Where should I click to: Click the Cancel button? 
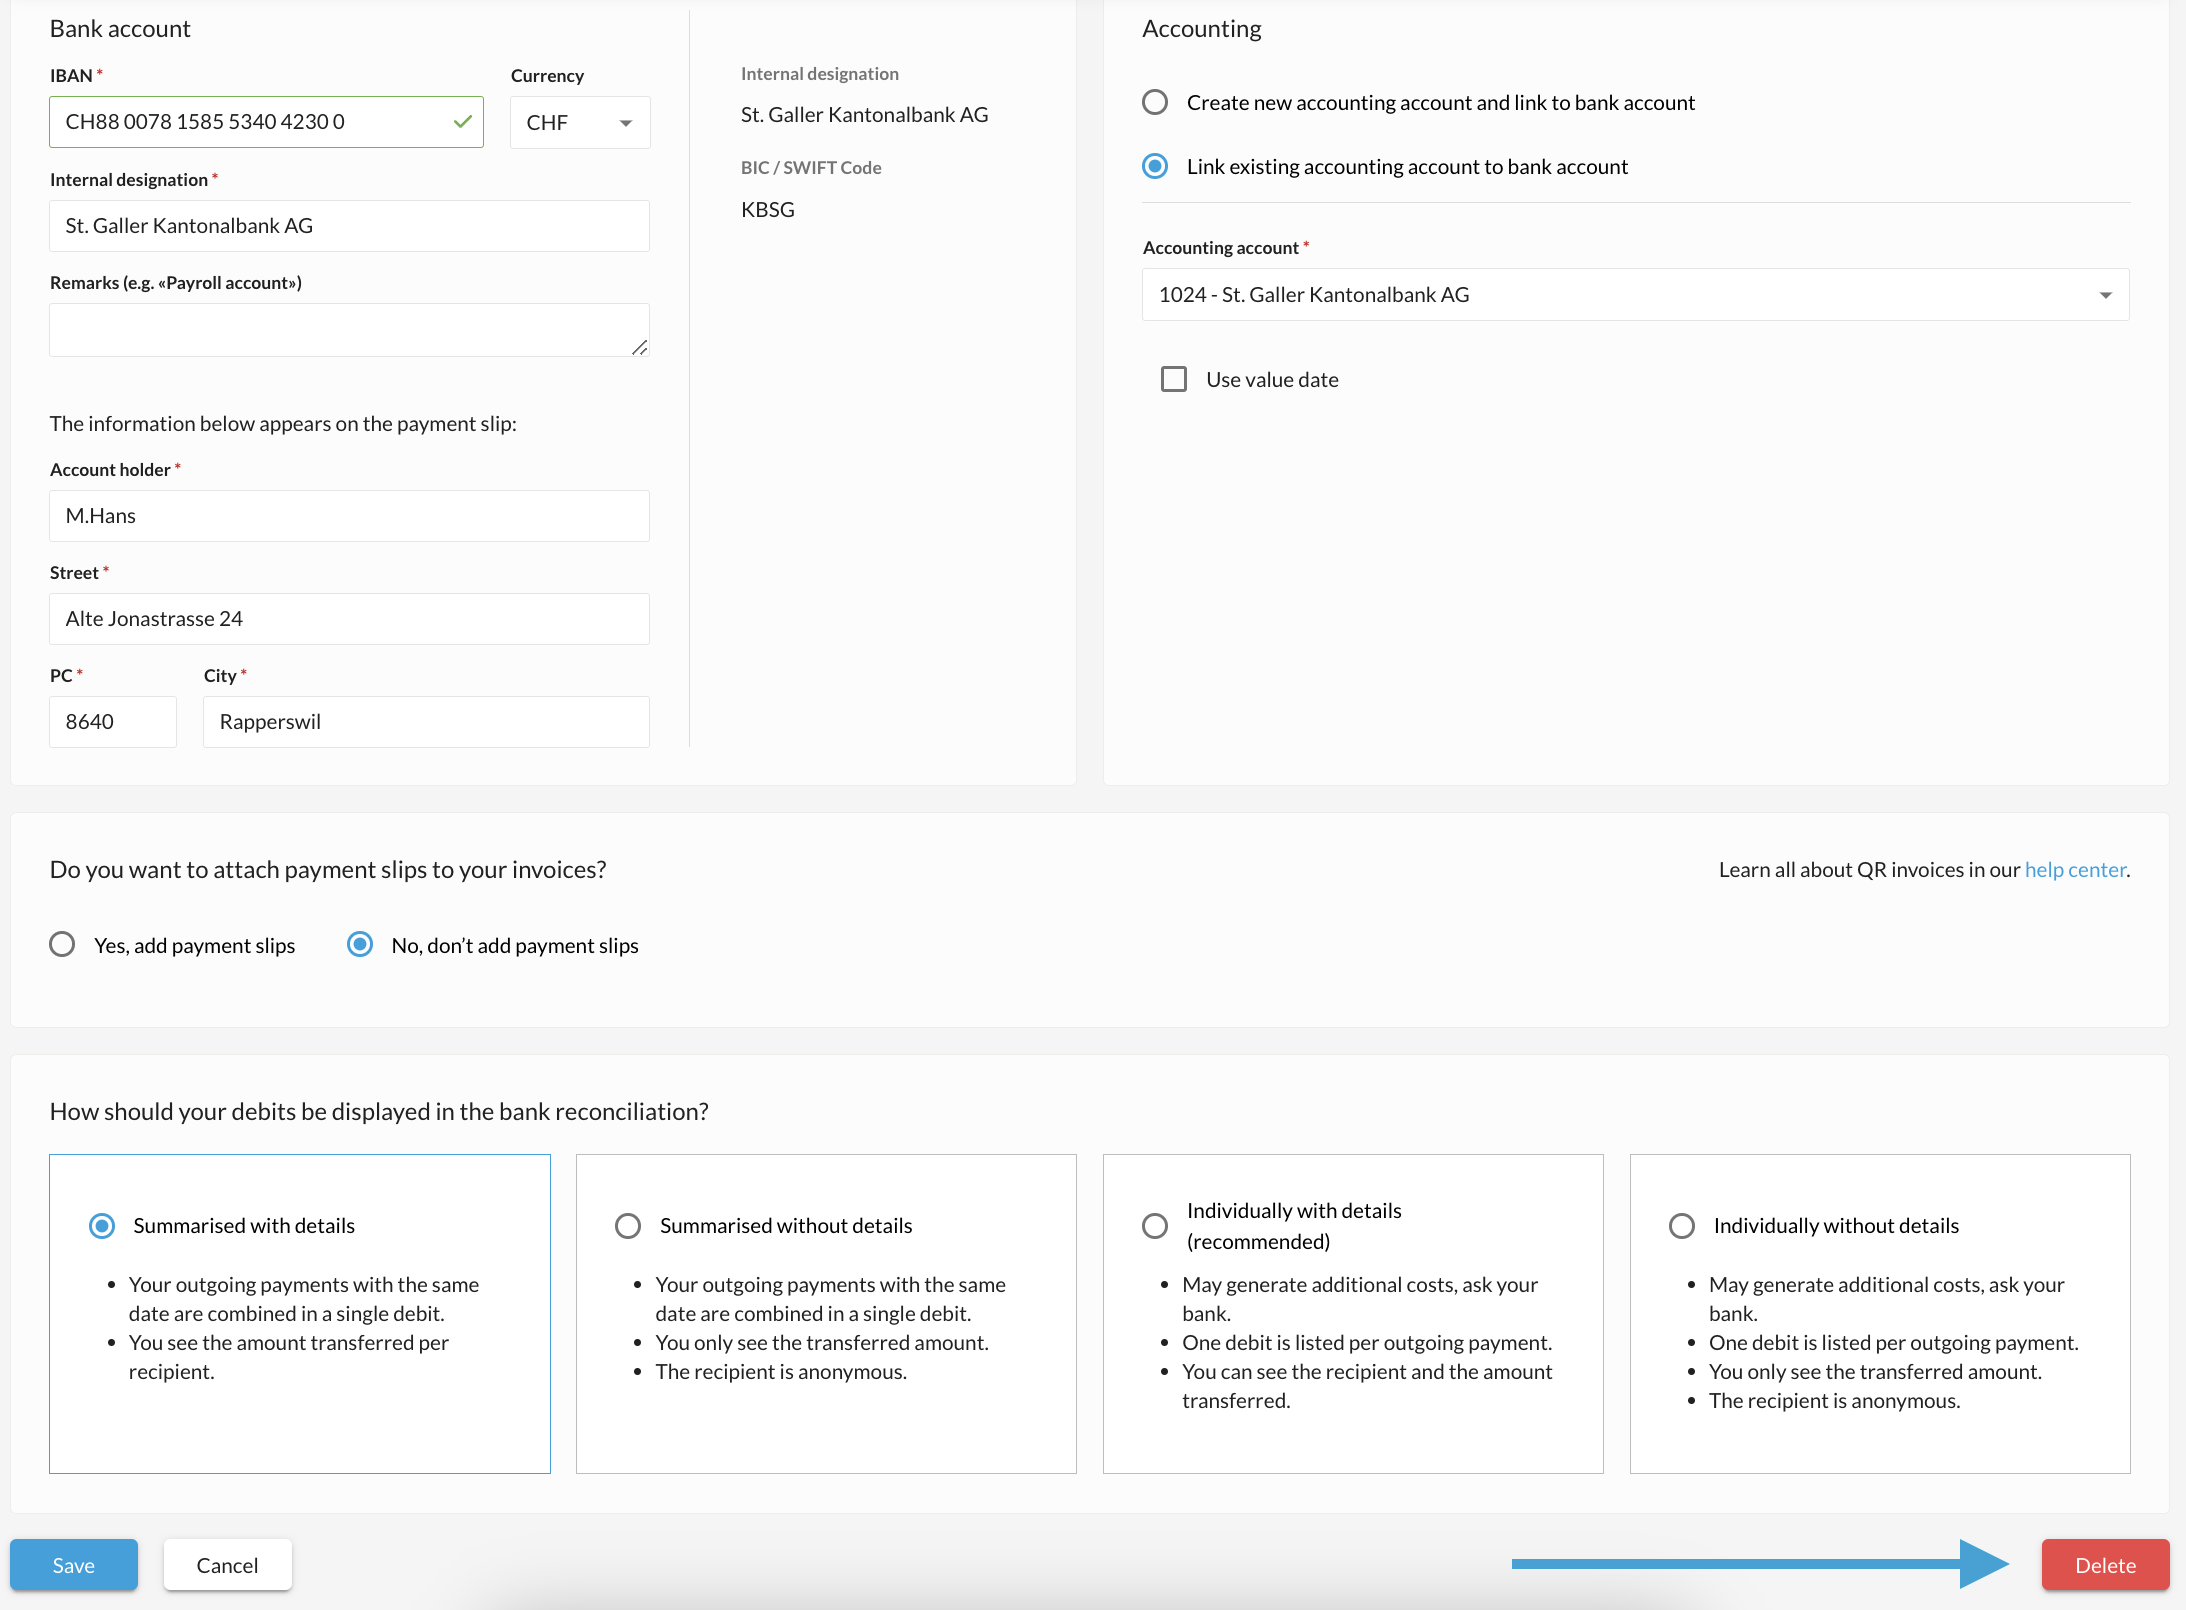pyautogui.click(x=228, y=1565)
